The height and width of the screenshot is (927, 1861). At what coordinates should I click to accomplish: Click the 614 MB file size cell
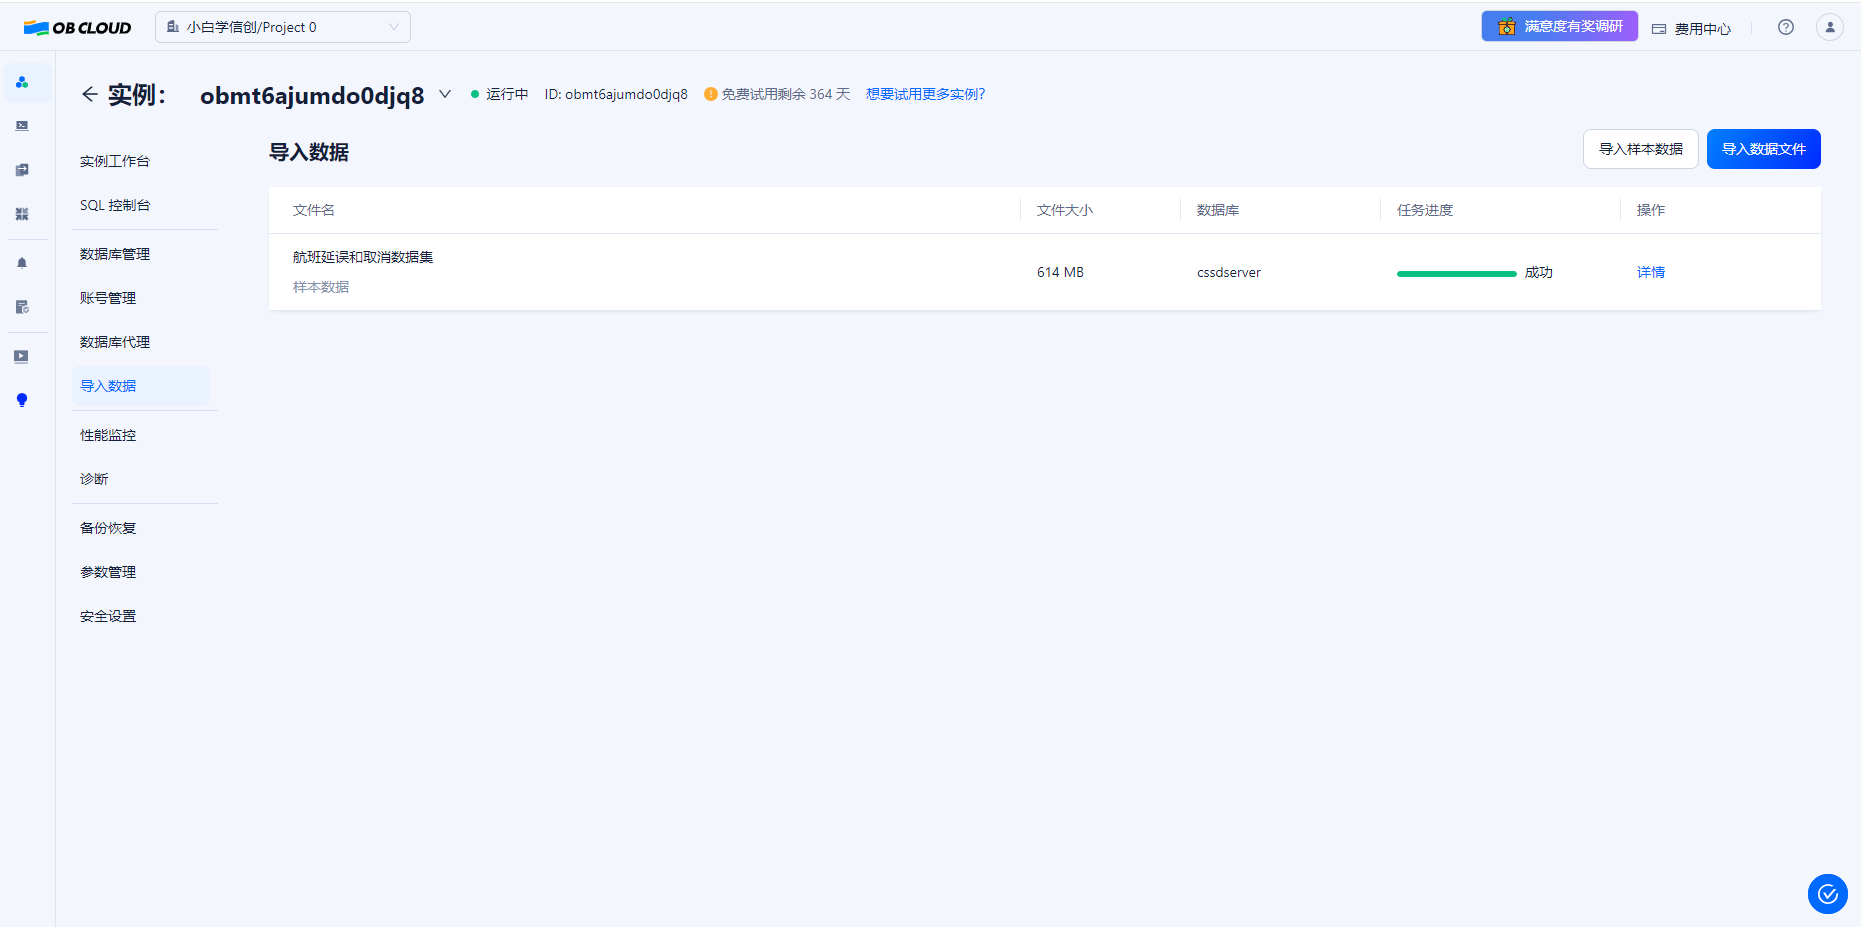(x=1060, y=272)
